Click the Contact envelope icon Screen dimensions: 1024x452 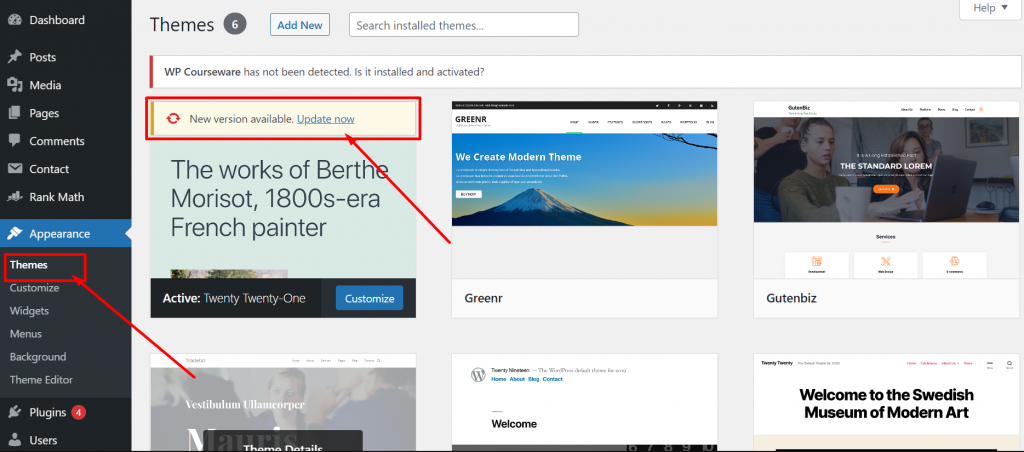pyautogui.click(x=15, y=170)
